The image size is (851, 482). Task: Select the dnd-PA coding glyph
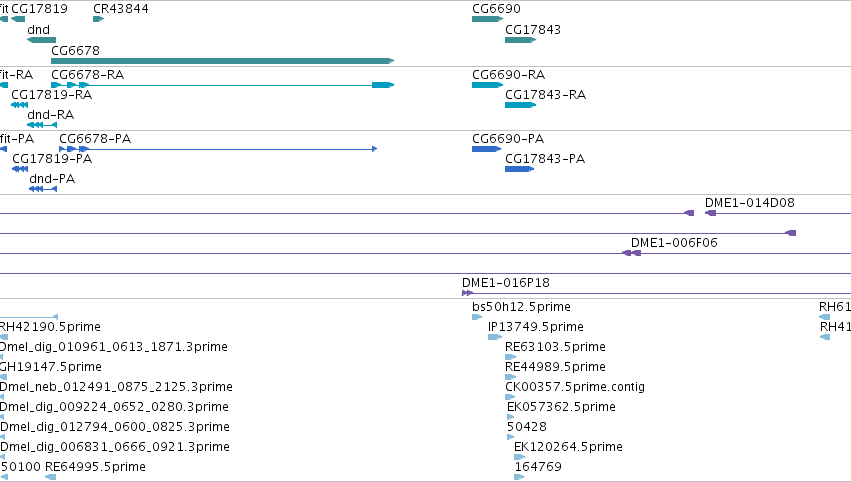click(43, 189)
